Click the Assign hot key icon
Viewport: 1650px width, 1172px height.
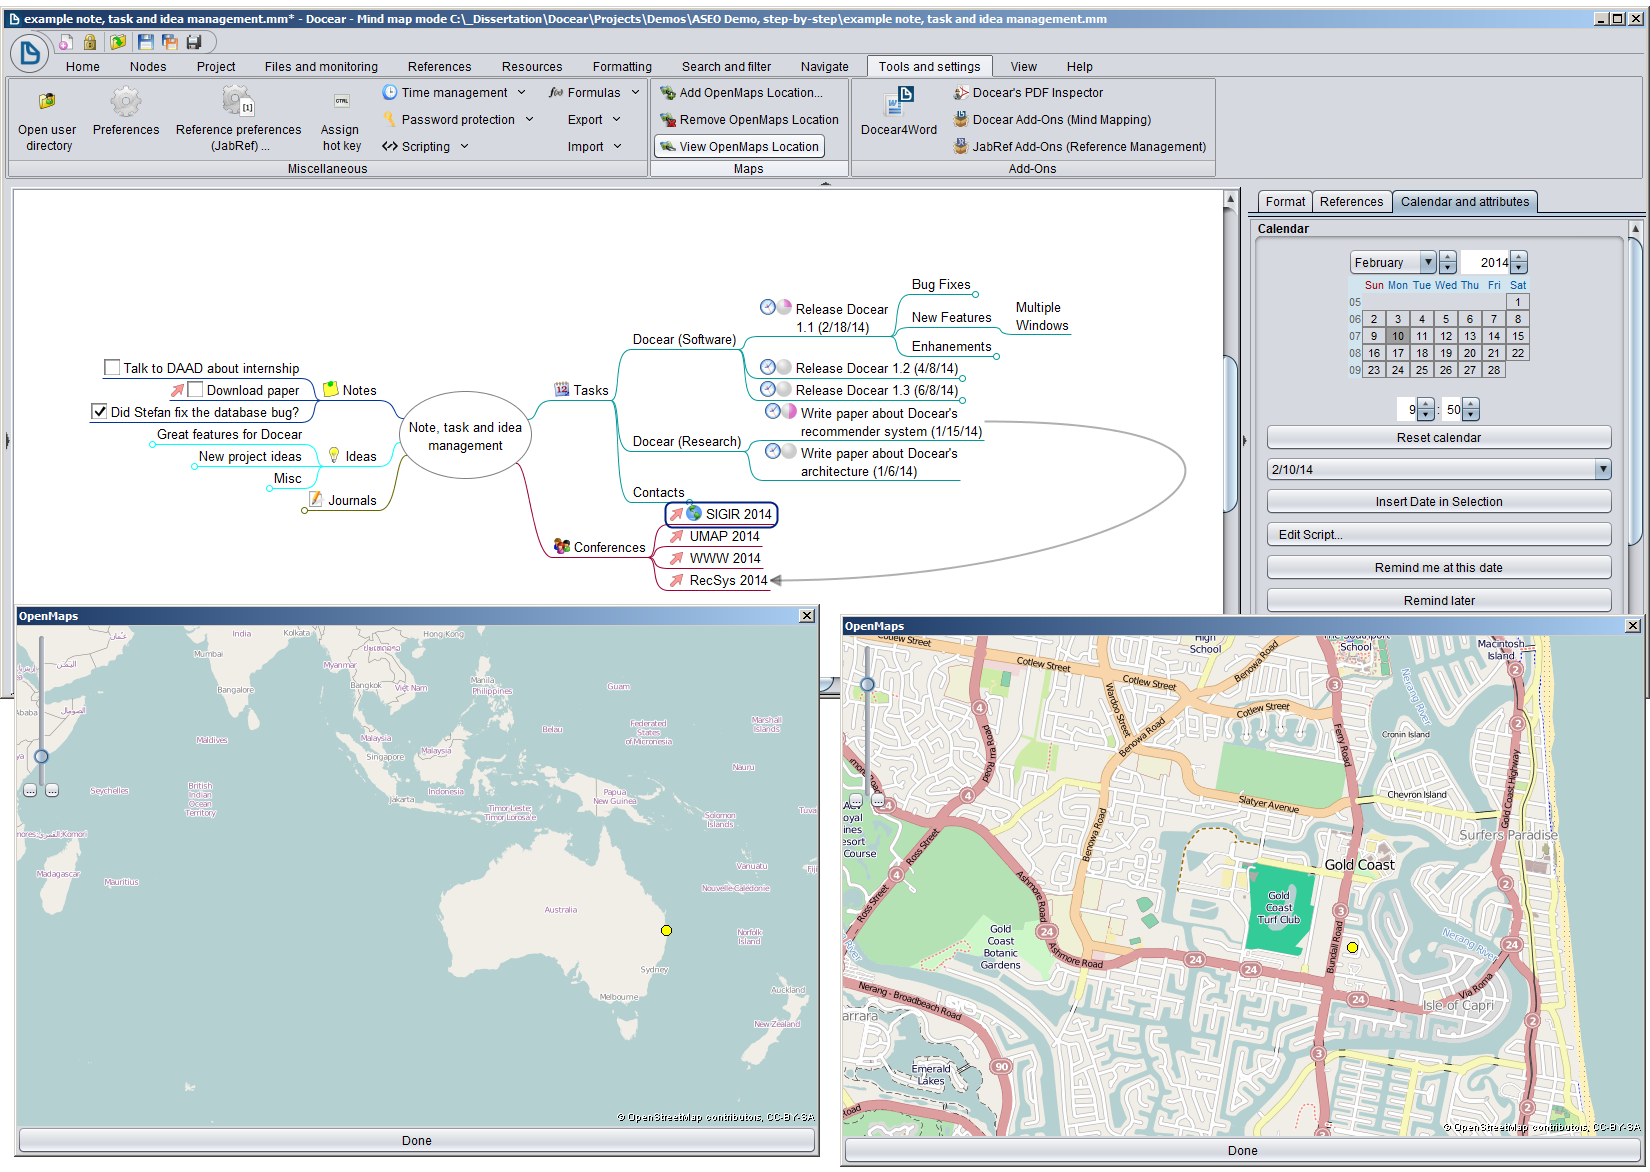coord(341,101)
